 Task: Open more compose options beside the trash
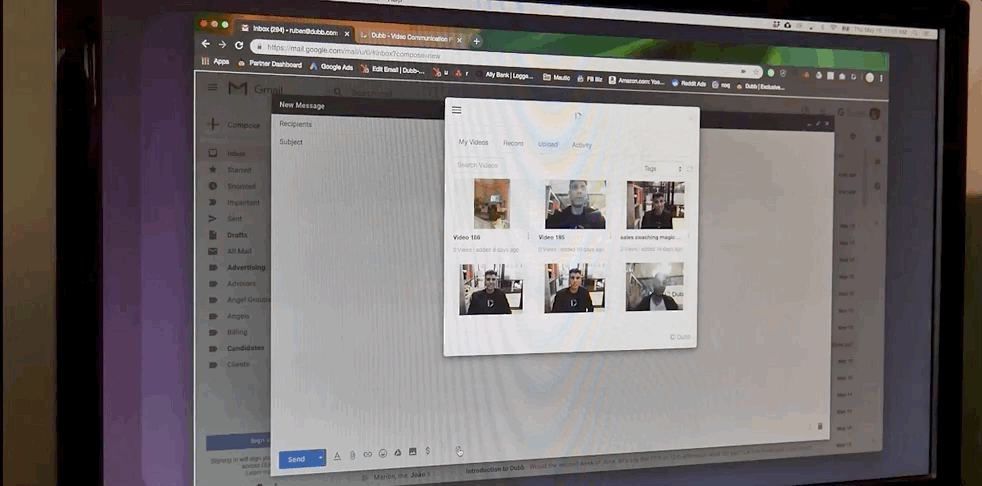point(809,427)
